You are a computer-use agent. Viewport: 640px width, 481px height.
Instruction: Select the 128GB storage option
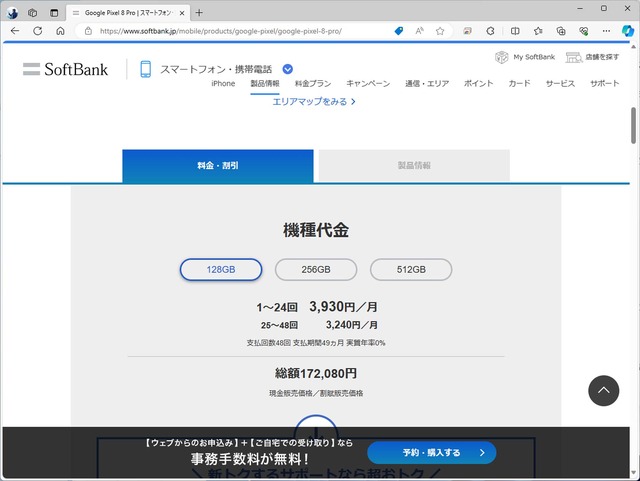click(x=221, y=269)
